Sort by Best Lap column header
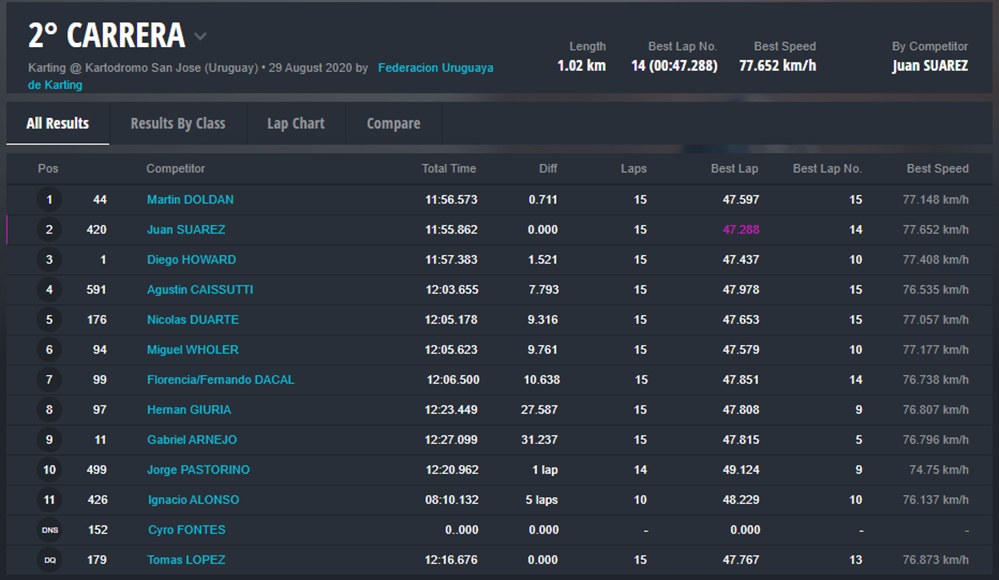The width and height of the screenshot is (999, 580). pos(734,169)
